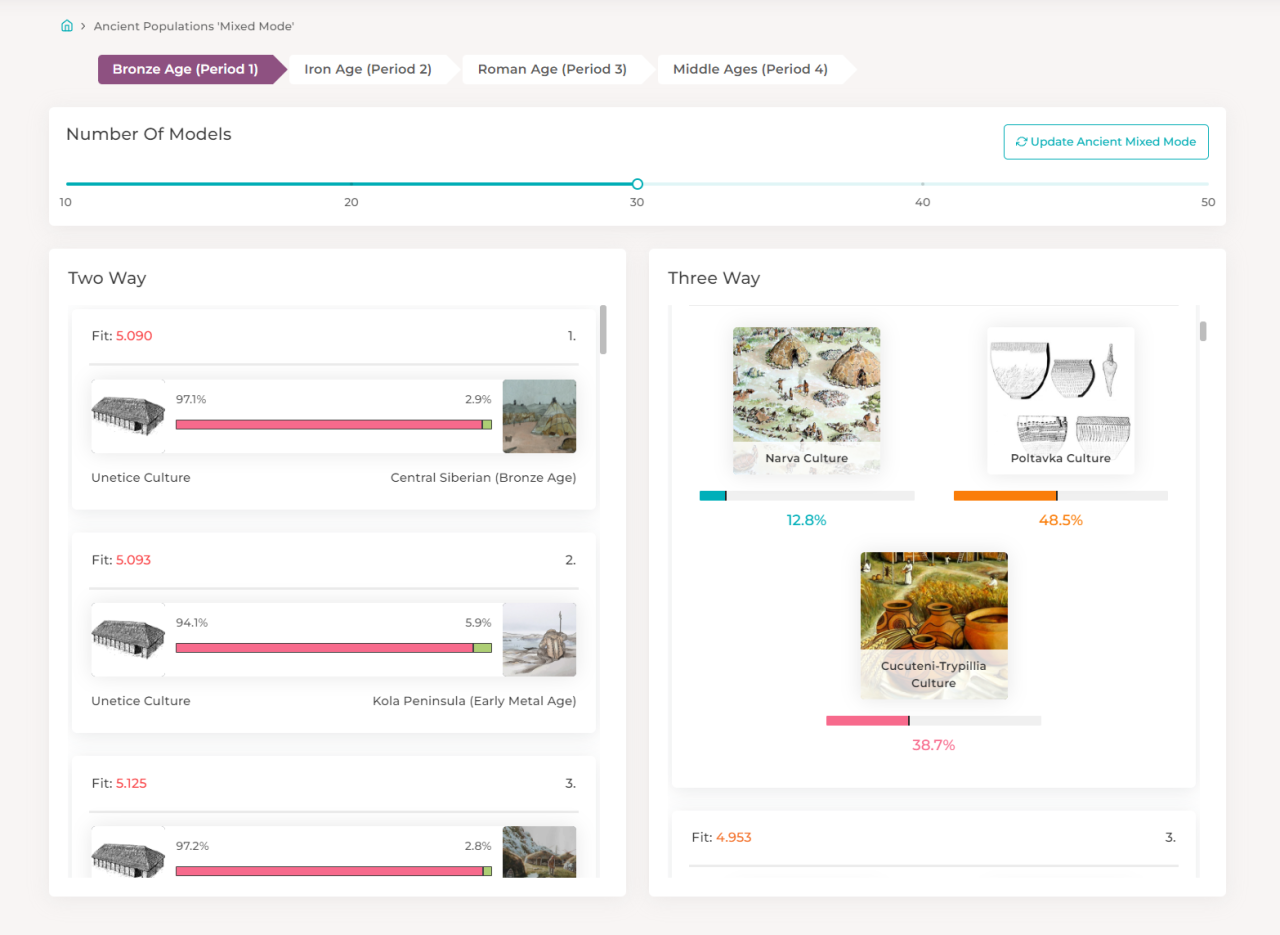Click the Update Ancient Mixed Mode button

[1106, 142]
